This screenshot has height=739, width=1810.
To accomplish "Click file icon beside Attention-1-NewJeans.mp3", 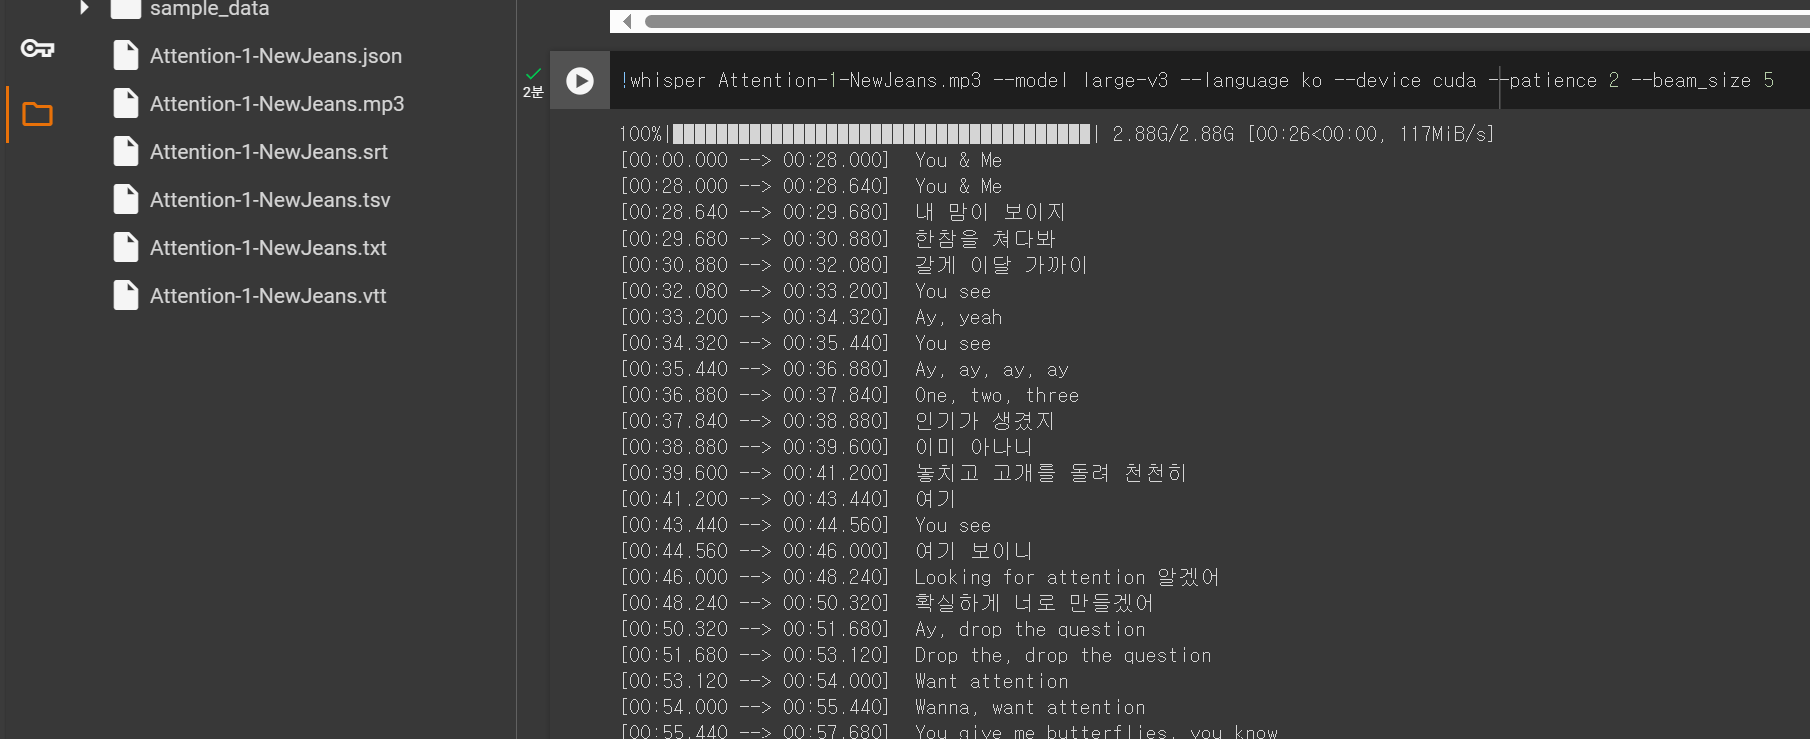I will coord(126,104).
